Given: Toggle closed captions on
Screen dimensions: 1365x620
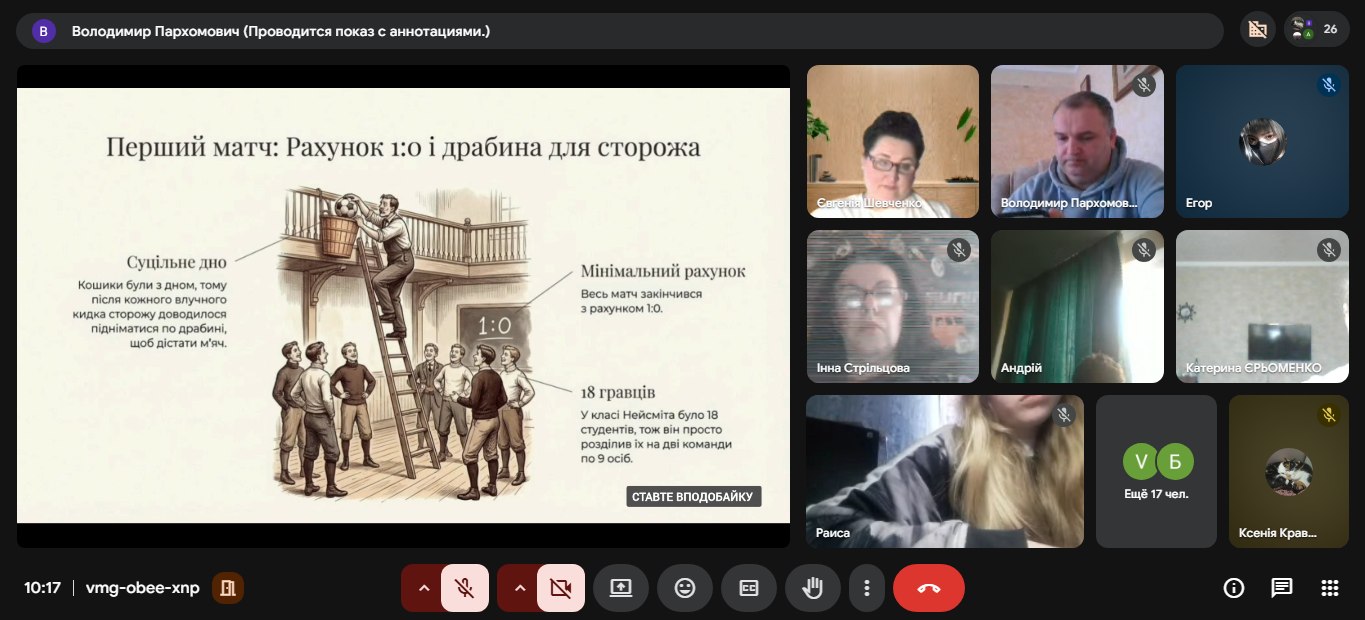Looking at the screenshot, I should (749, 588).
